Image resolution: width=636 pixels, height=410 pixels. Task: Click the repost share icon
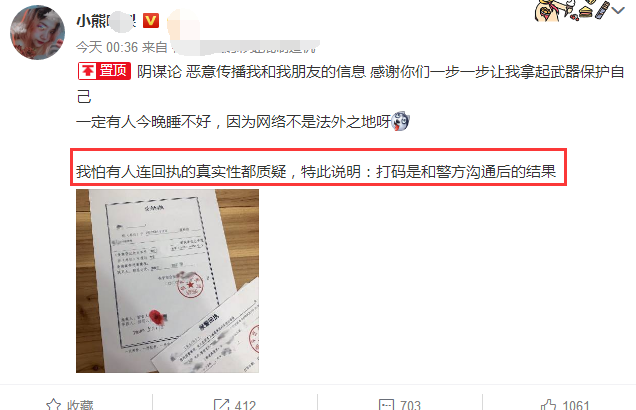pyautogui.click(x=221, y=404)
